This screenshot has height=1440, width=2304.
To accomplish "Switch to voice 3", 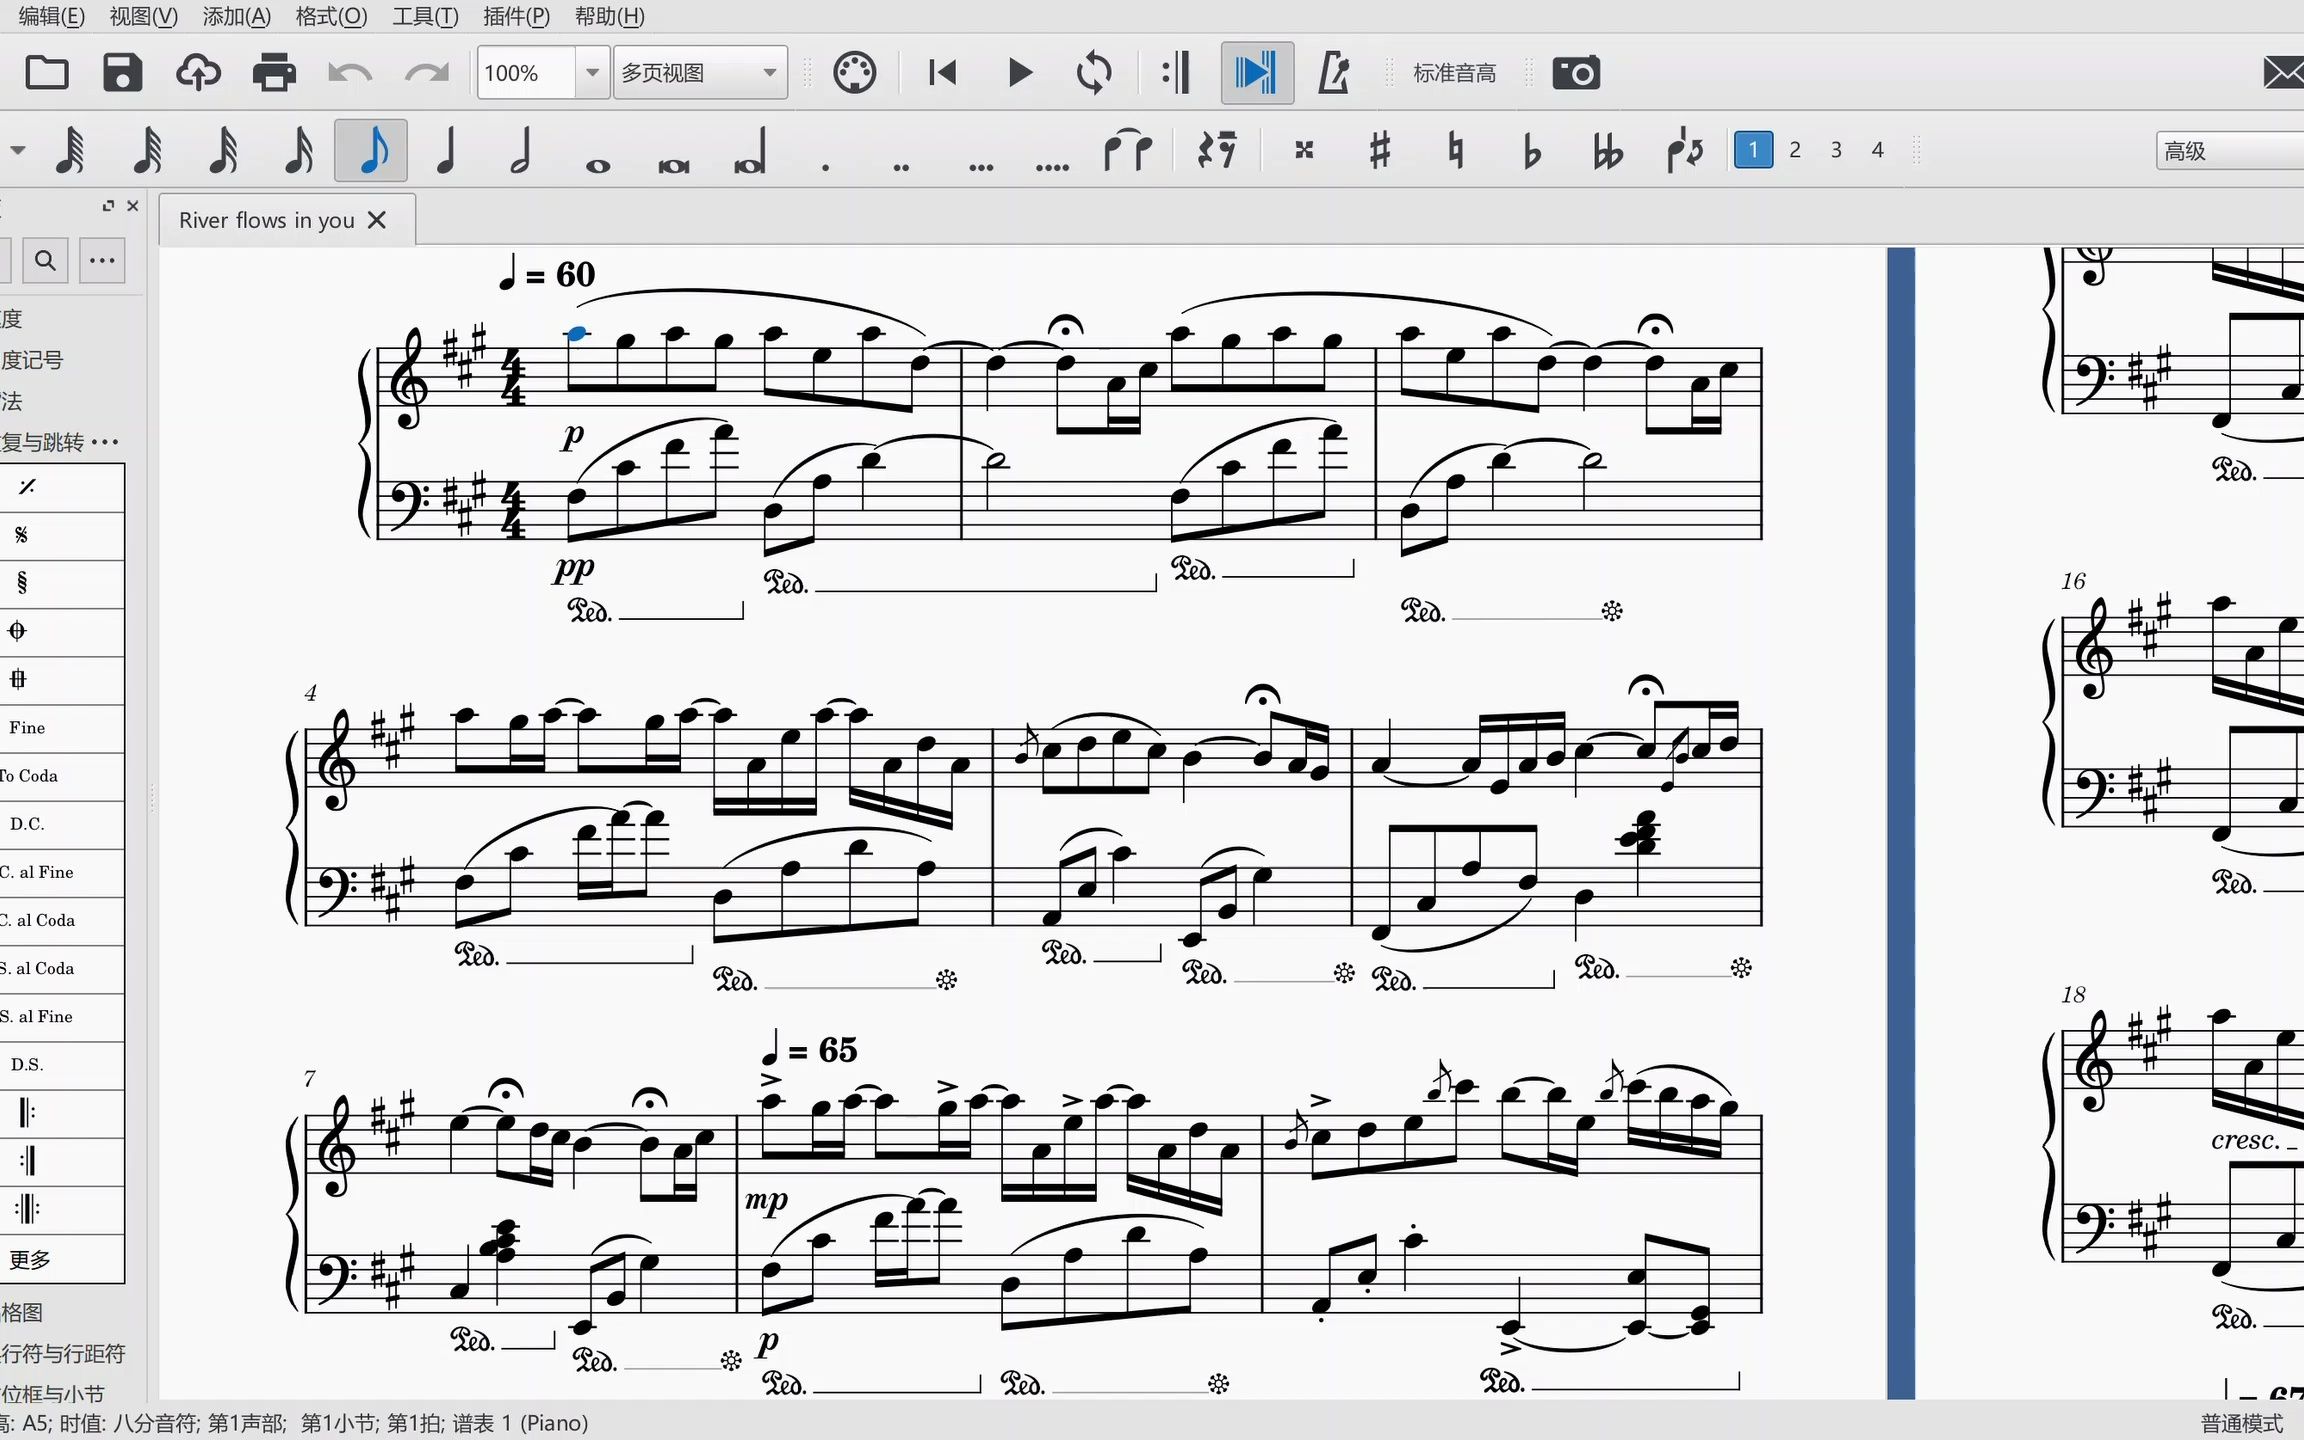I will [x=1836, y=150].
